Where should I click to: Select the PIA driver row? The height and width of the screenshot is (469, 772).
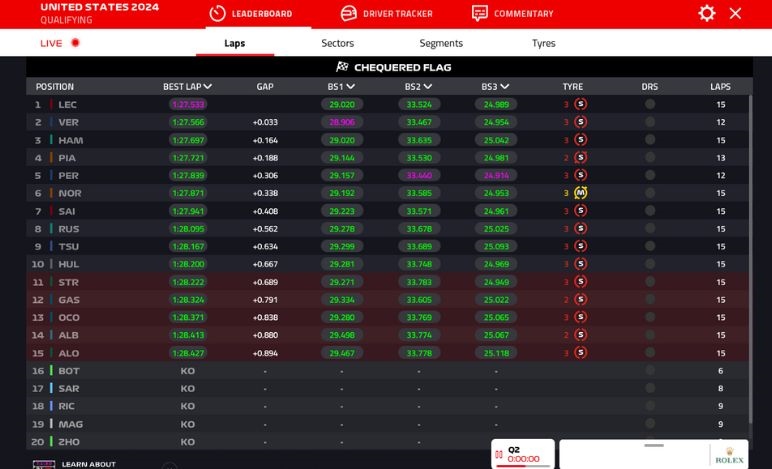coord(68,158)
